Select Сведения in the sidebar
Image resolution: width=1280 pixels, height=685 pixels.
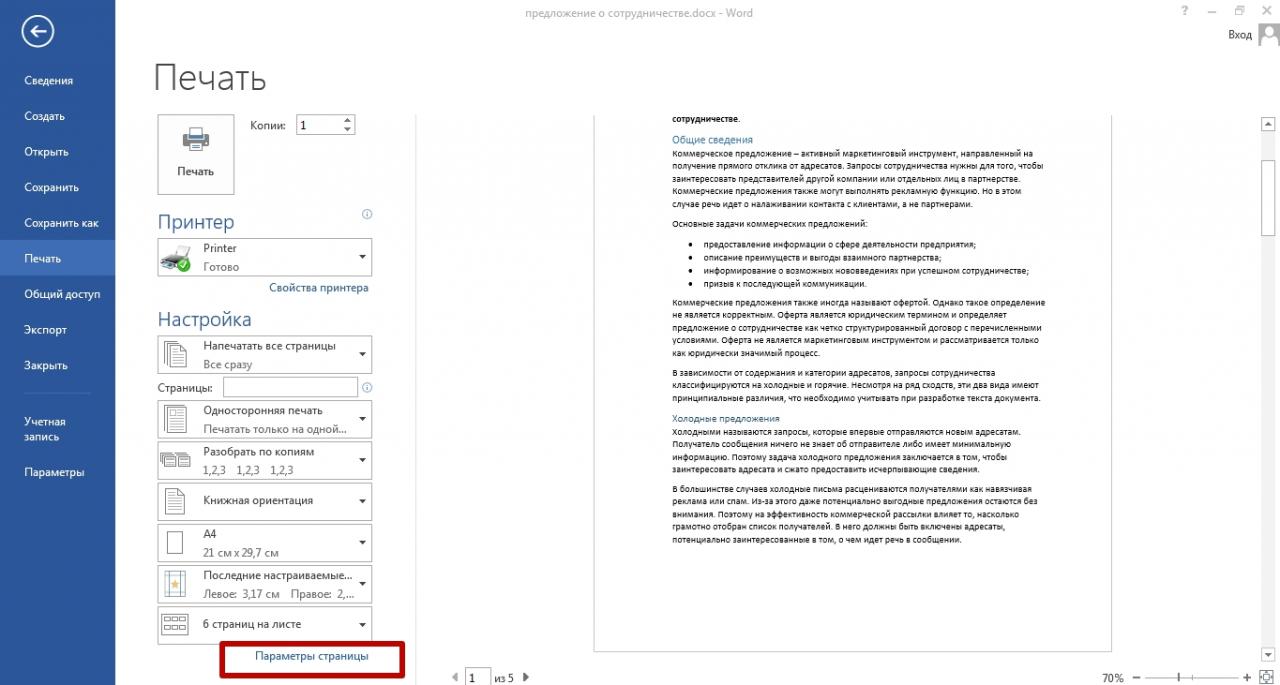(57, 80)
